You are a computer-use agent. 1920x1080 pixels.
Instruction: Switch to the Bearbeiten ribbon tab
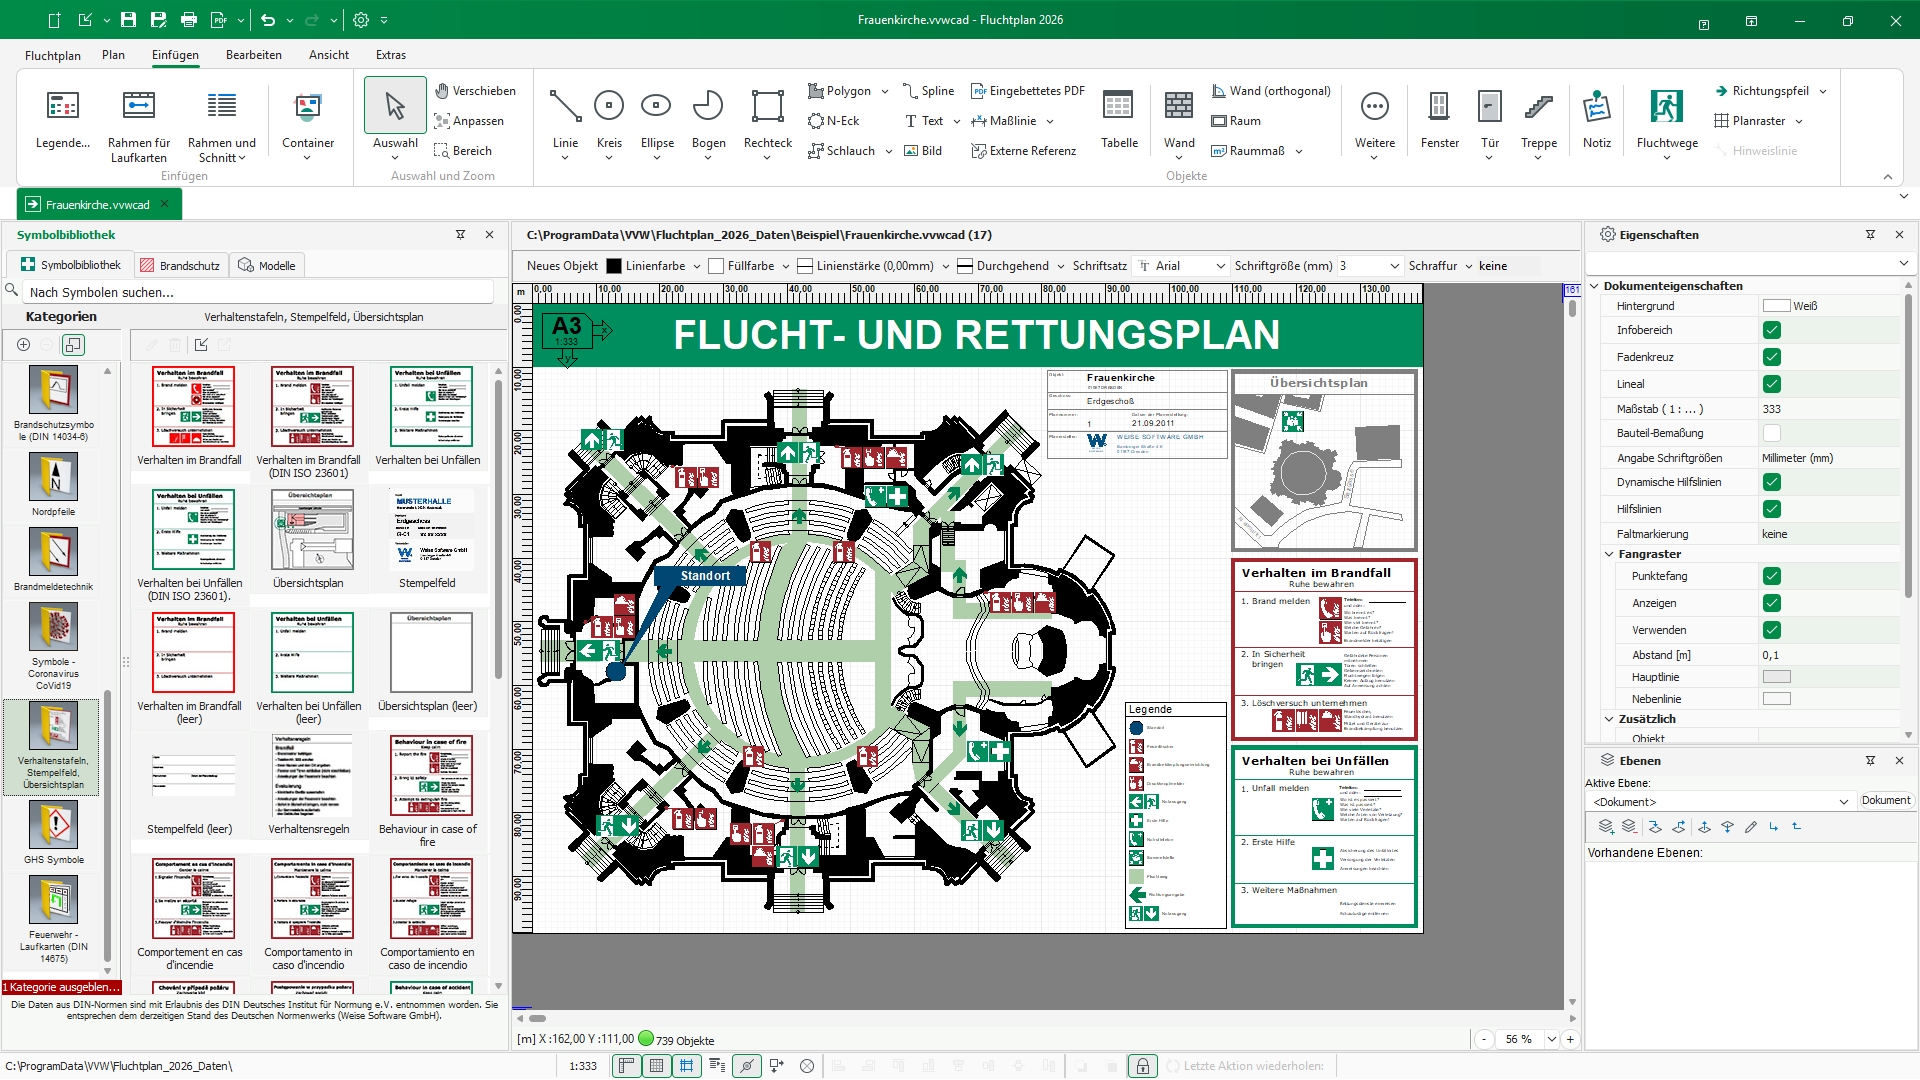[253, 55]
